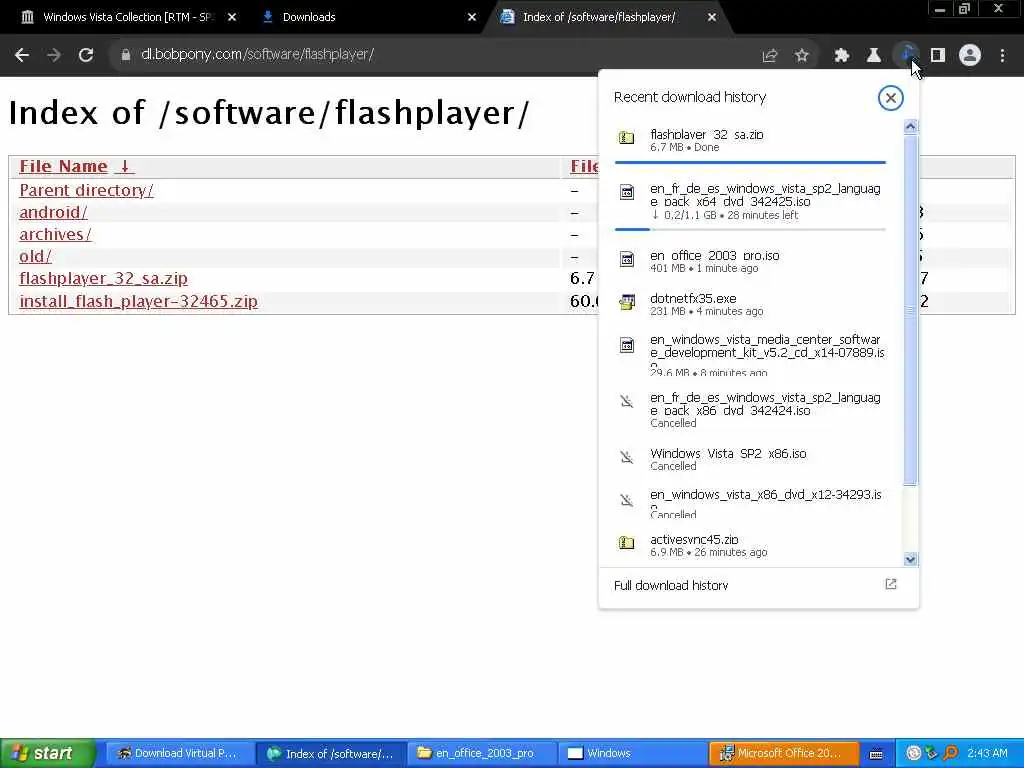Go back using the browser back arrow
The image size is (1024, 768).
(22, 55)
